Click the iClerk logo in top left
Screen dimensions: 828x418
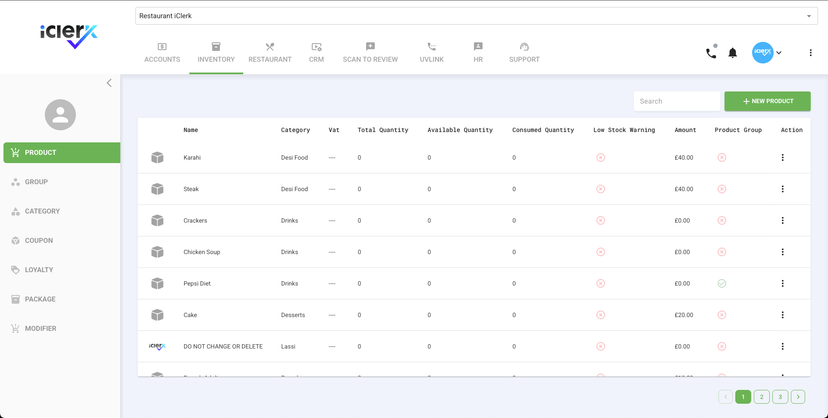click(68, 36)
